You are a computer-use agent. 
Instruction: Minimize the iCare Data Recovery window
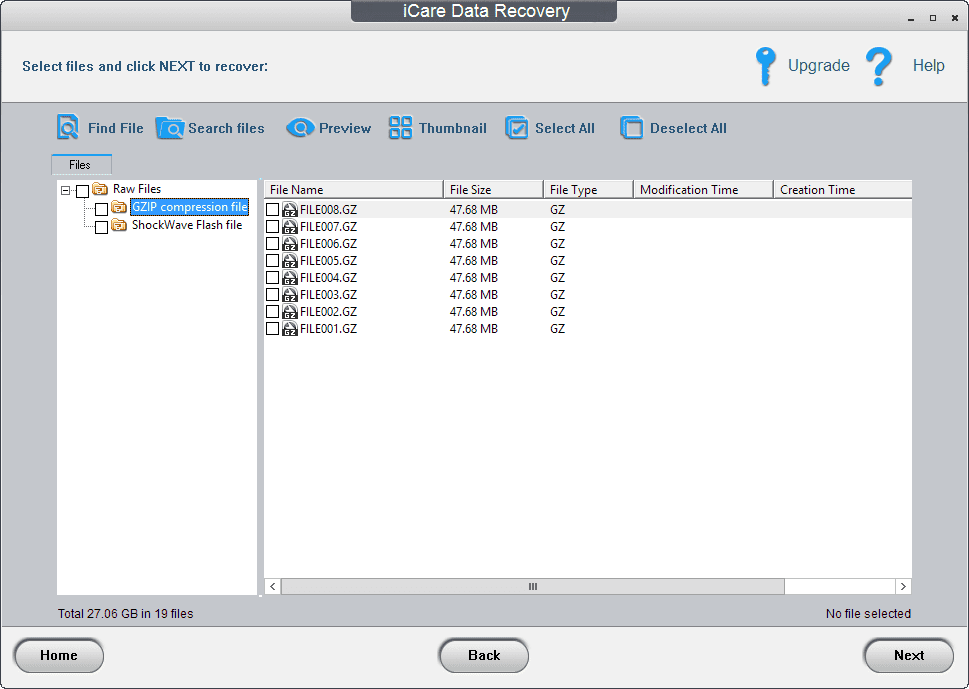click(910, 19)
